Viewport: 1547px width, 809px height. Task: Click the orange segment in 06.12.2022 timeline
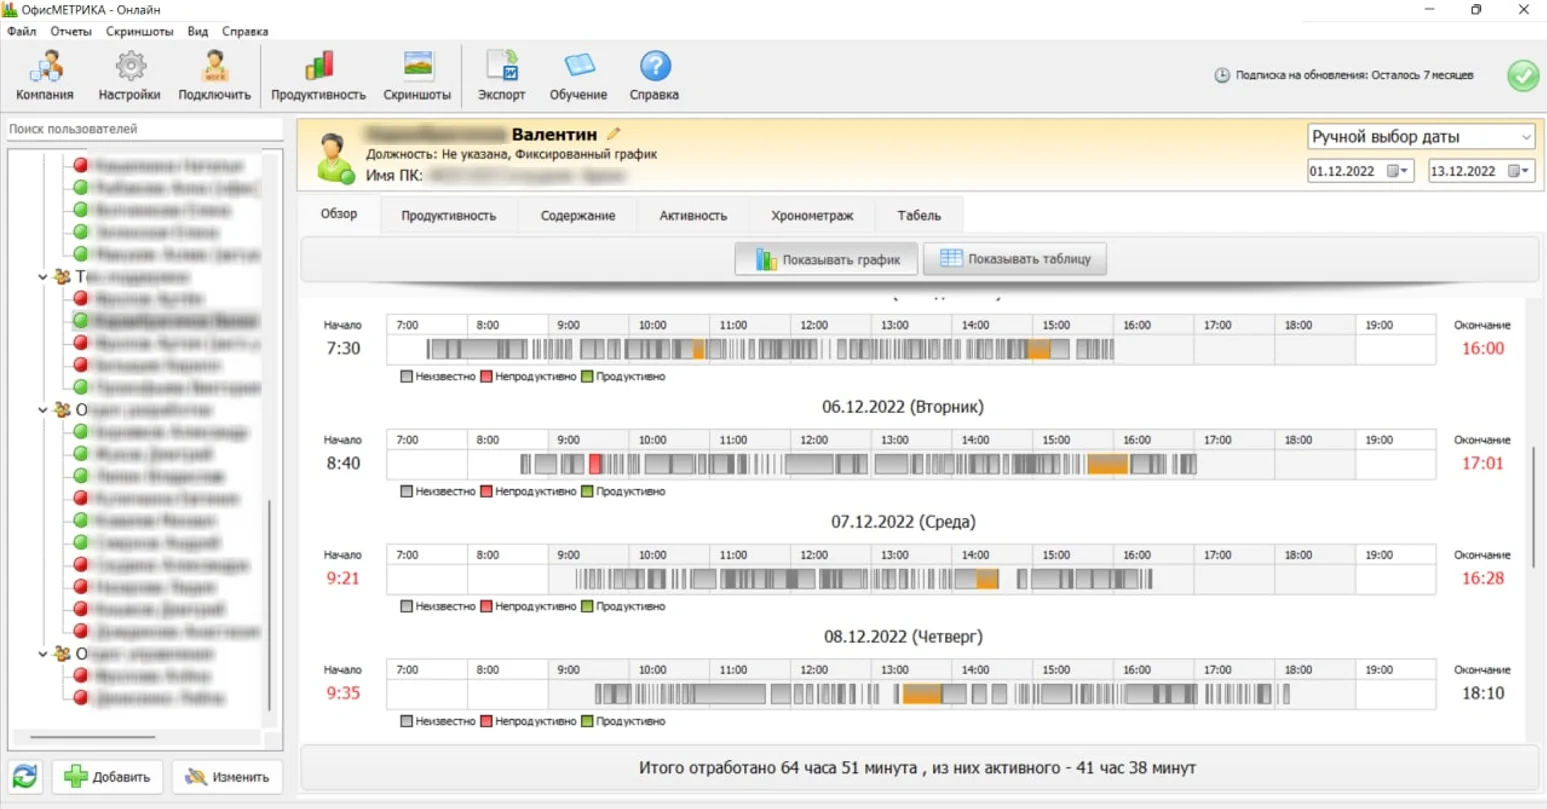click(x=1107, y=464)
